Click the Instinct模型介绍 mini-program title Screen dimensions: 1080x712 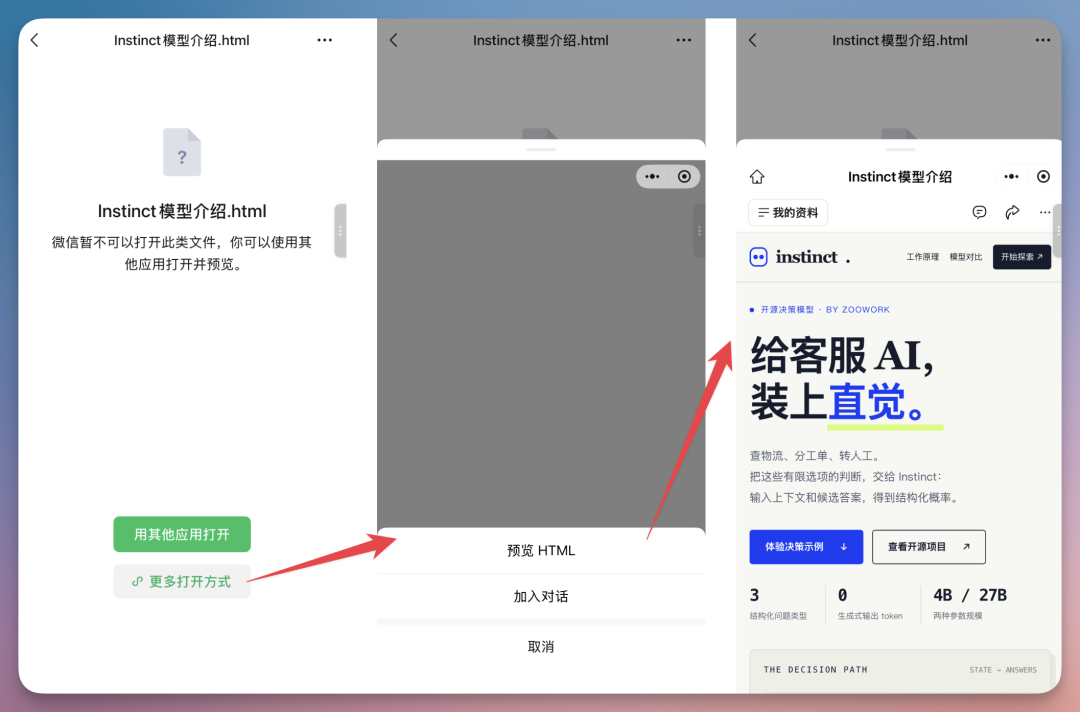[900, 177]
